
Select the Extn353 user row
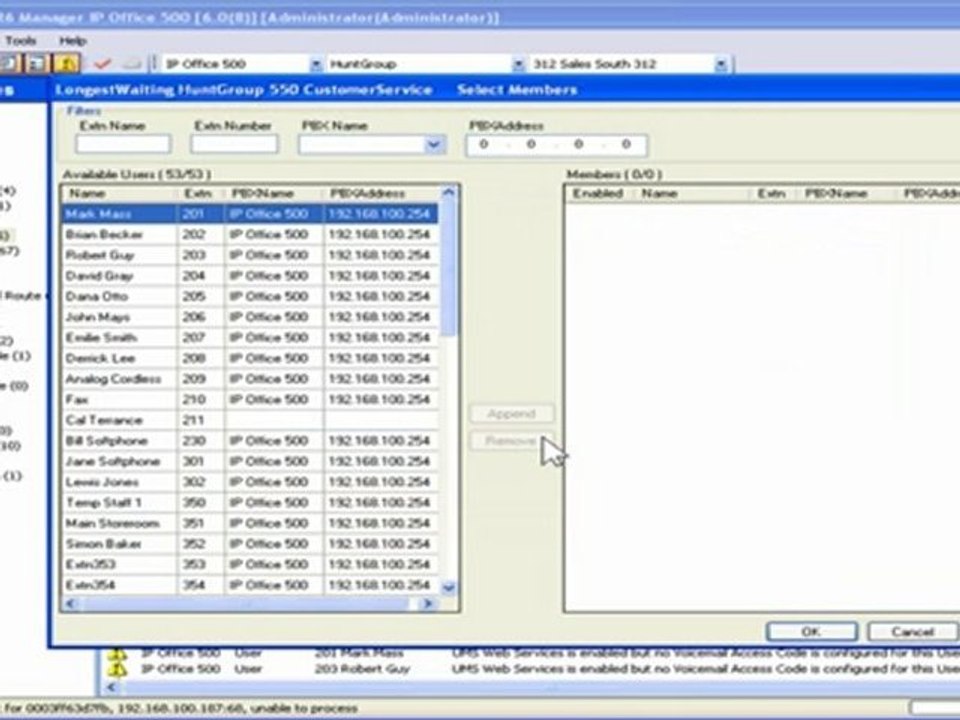pos(250,564)
